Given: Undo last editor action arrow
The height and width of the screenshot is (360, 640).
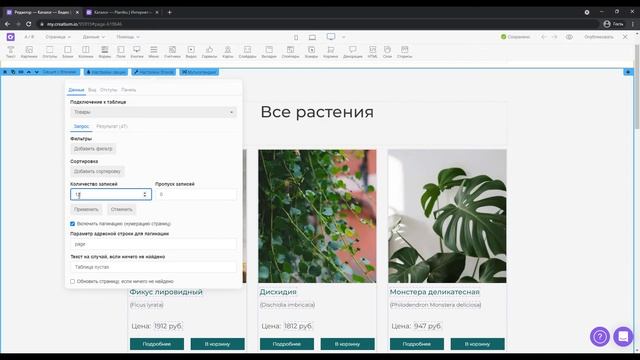Looking at the screenshot, I should 544,37.
